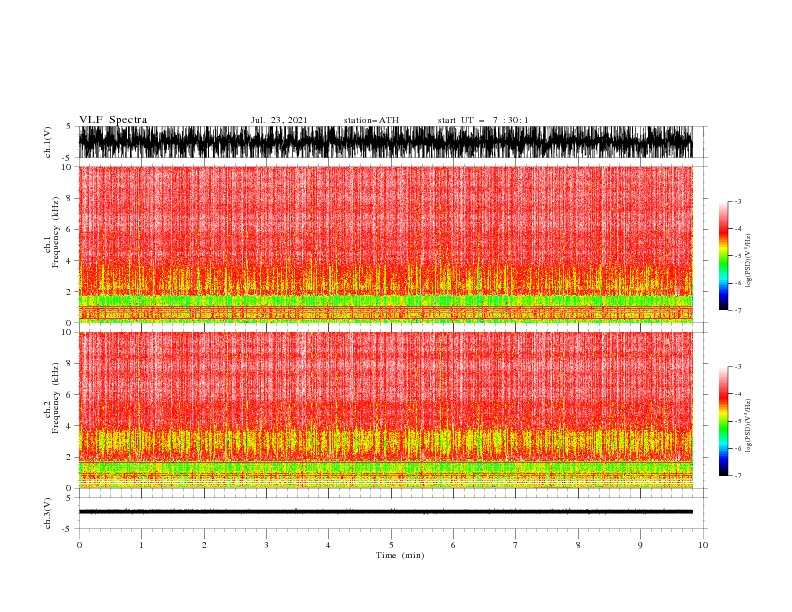Image resolution: width=792 pixels, height=612 pixels.
Task: Click time axis tick label "7"
Action: 516,545
